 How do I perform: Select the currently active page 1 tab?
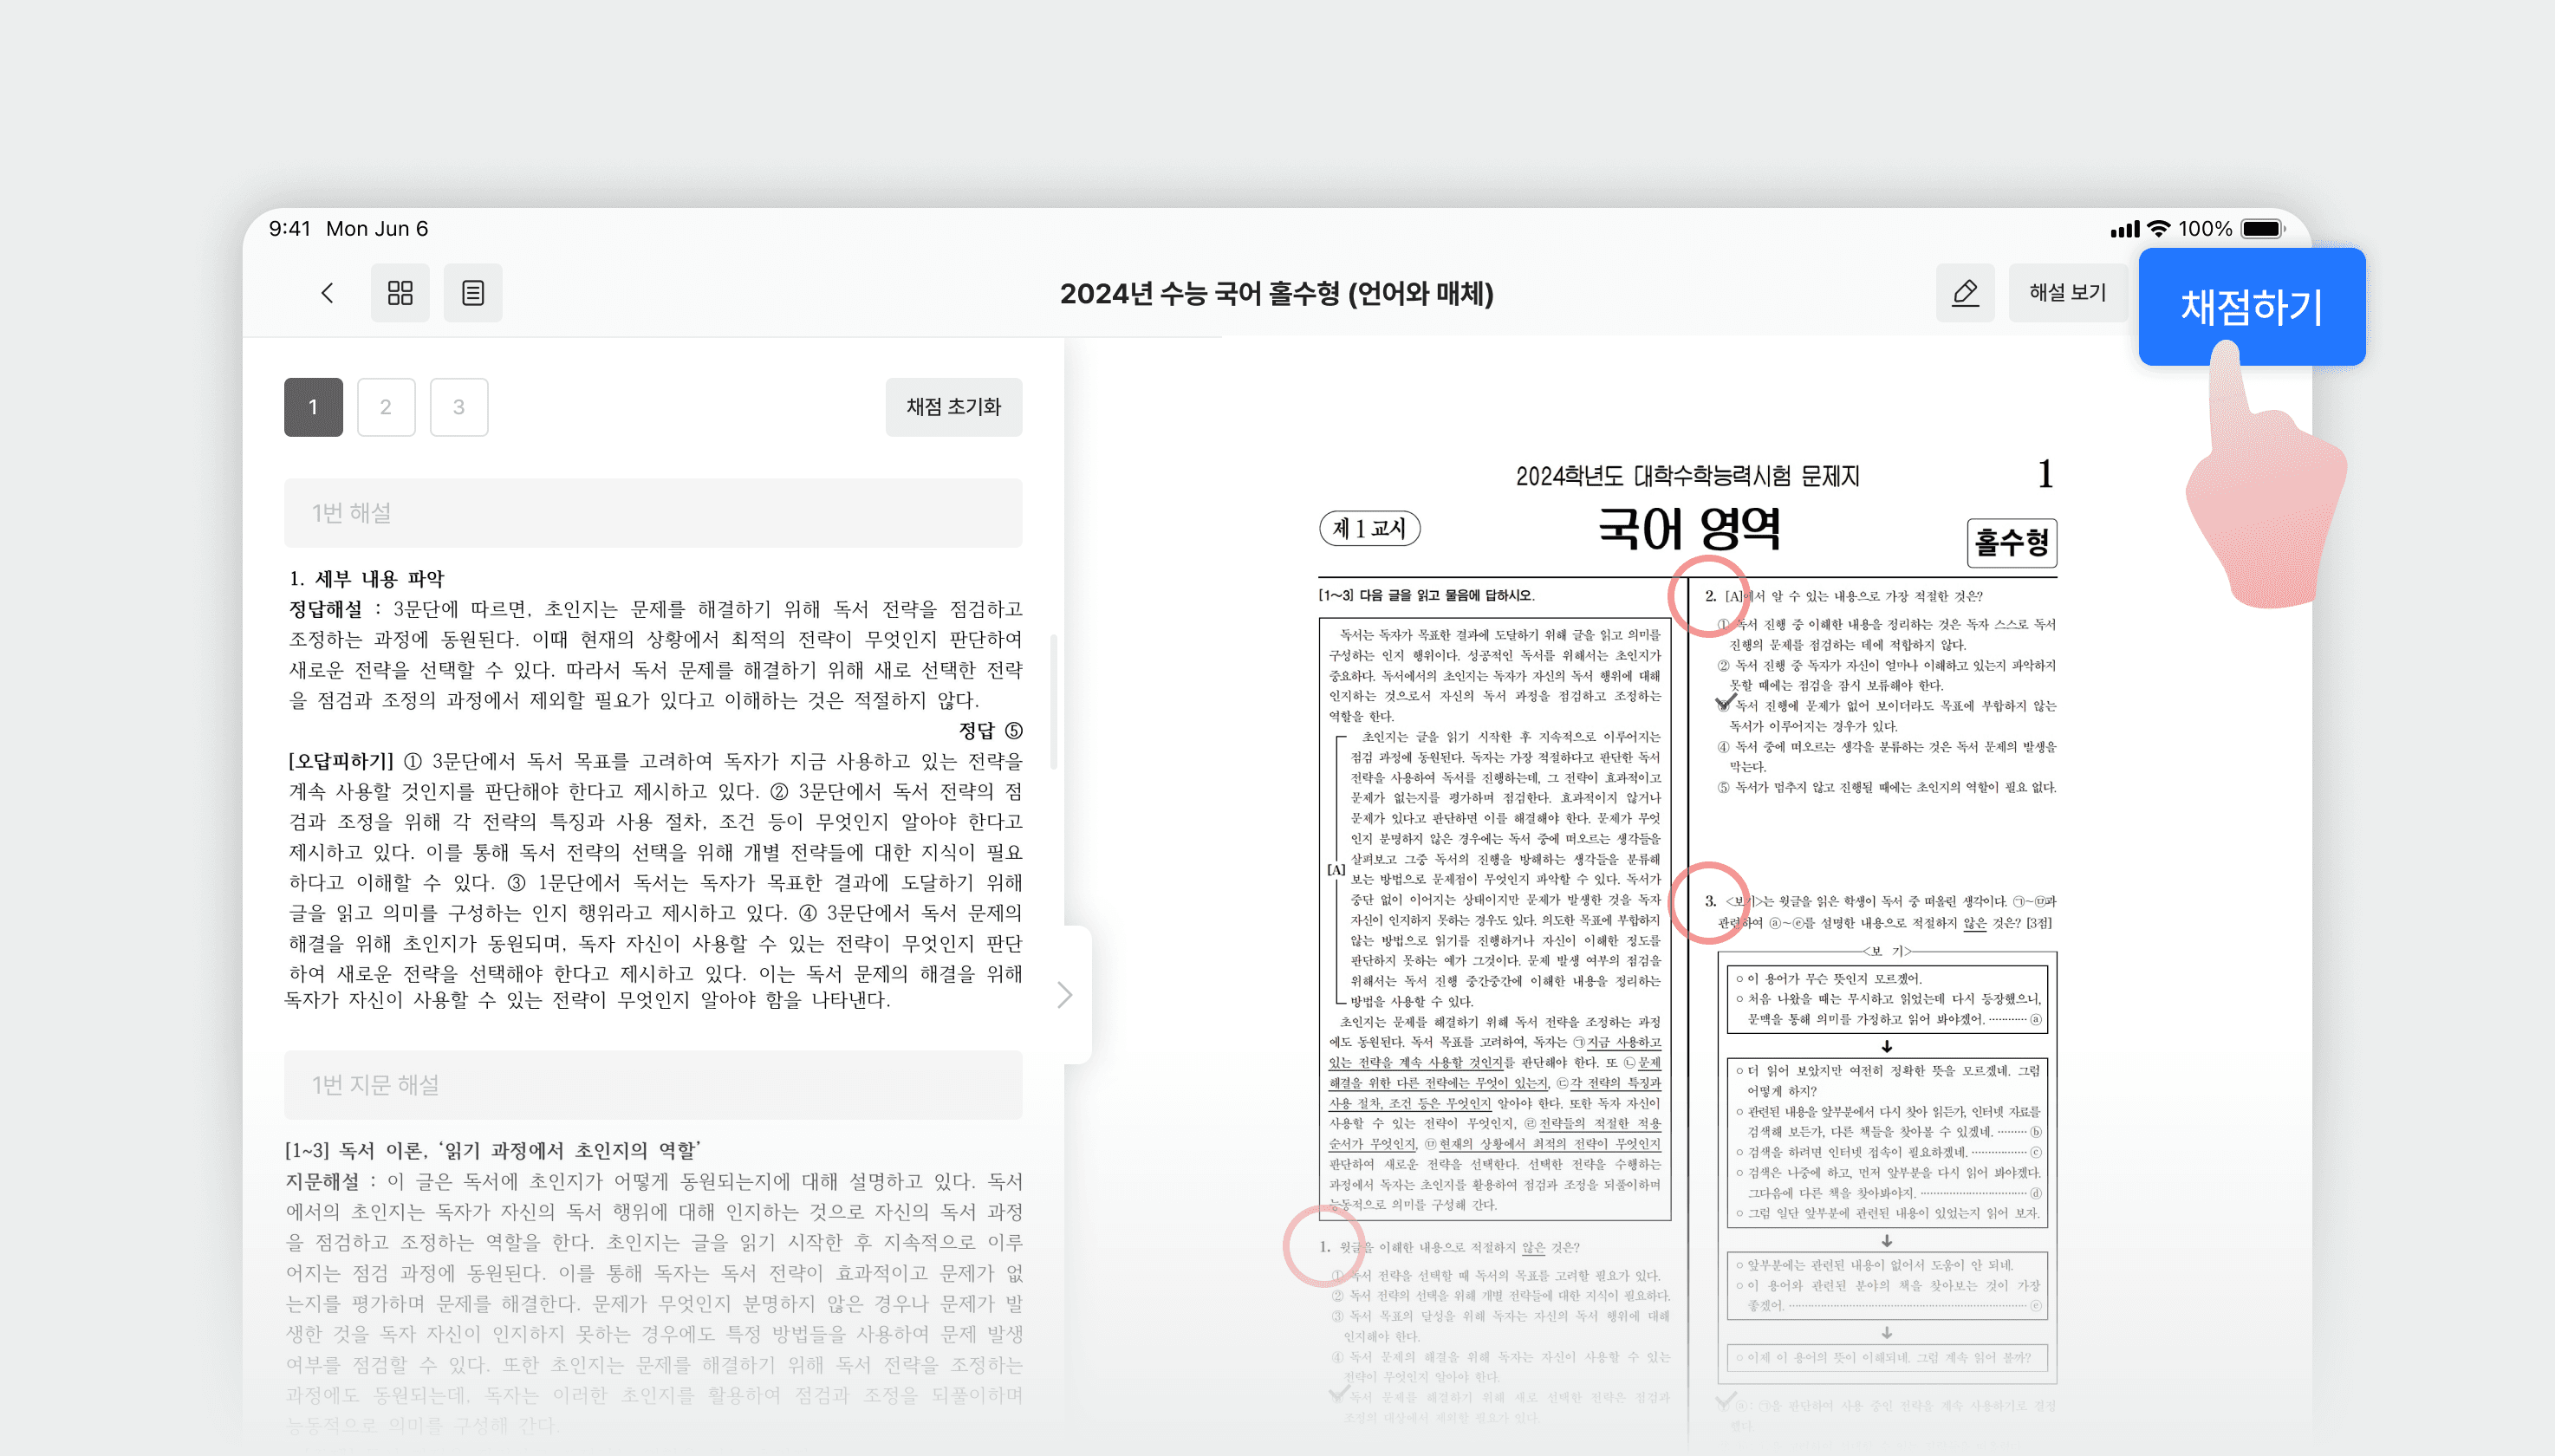pos(313,407)
